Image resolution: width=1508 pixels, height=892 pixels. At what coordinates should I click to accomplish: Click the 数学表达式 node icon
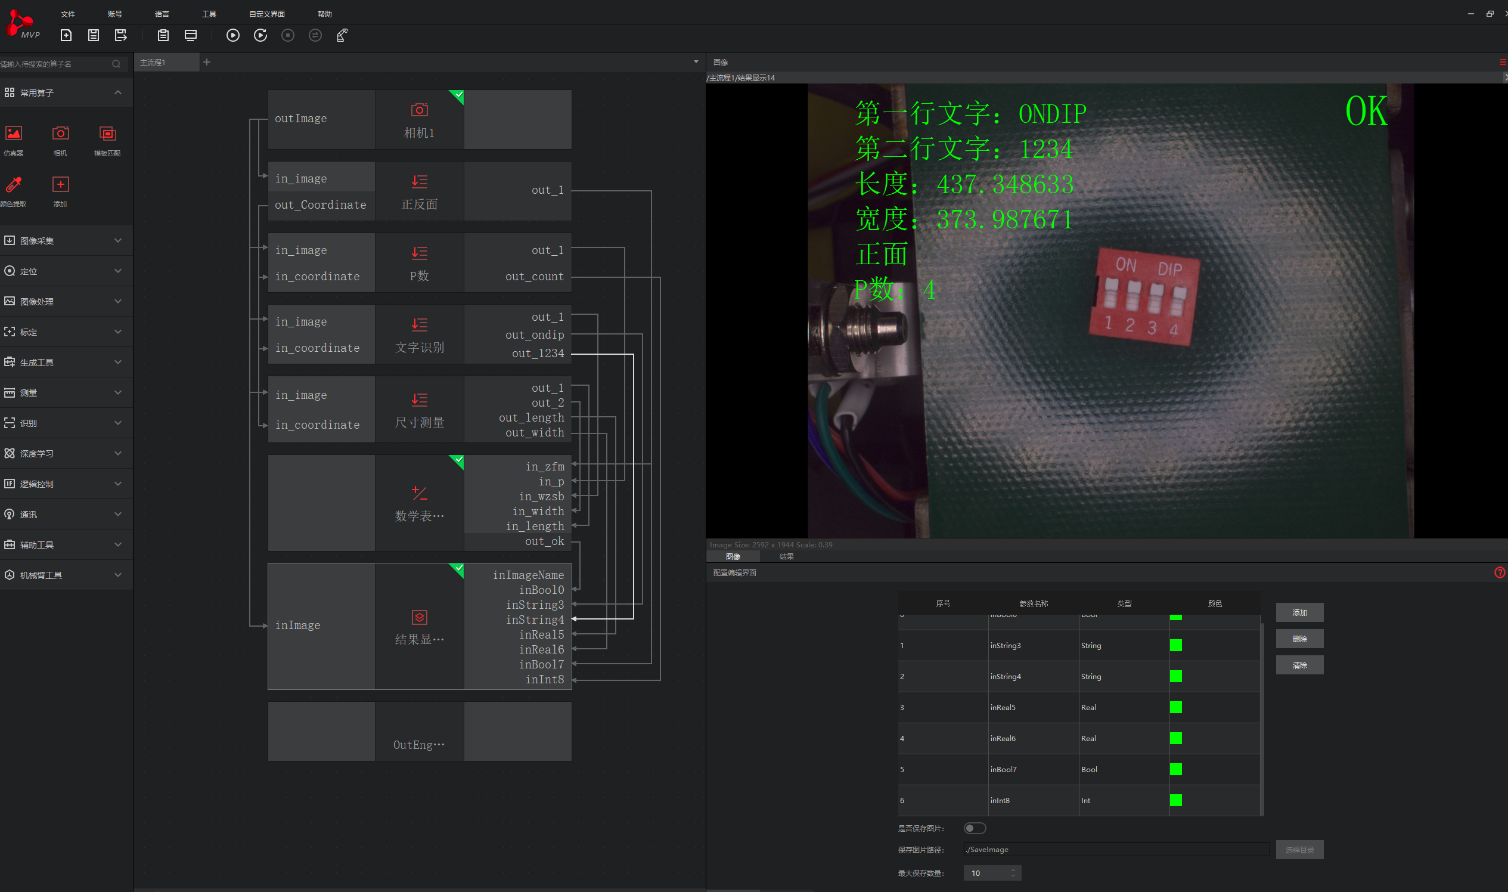pyautogui.click(x=419, y=493)
